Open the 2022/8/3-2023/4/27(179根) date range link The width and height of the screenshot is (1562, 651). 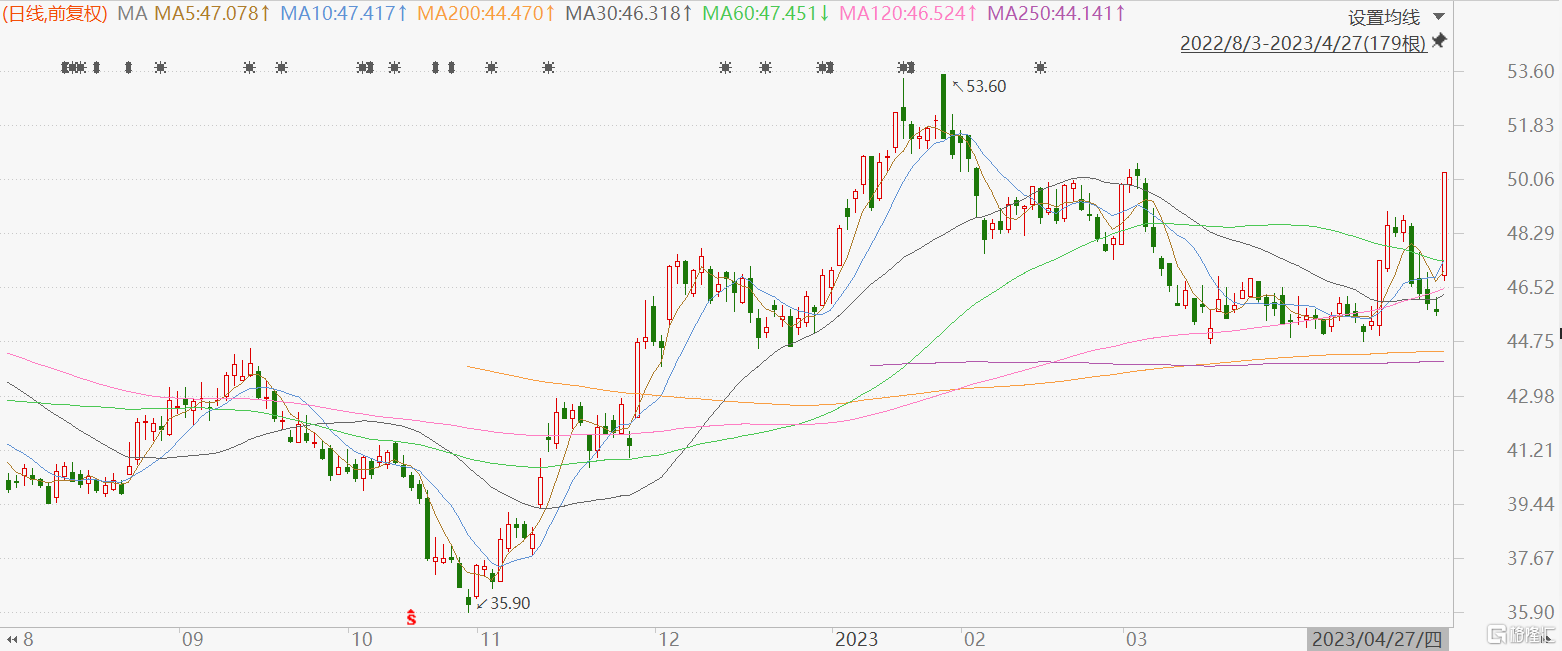(x=1303, y=44)
